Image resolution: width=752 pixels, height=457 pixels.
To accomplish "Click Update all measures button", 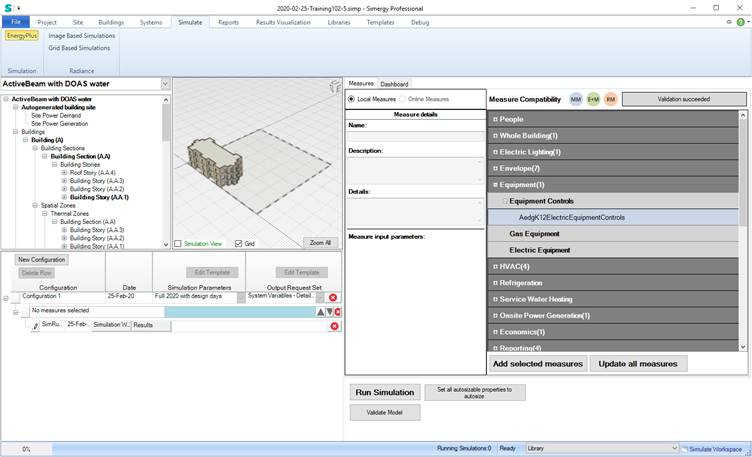I will [x=638, y=364].
